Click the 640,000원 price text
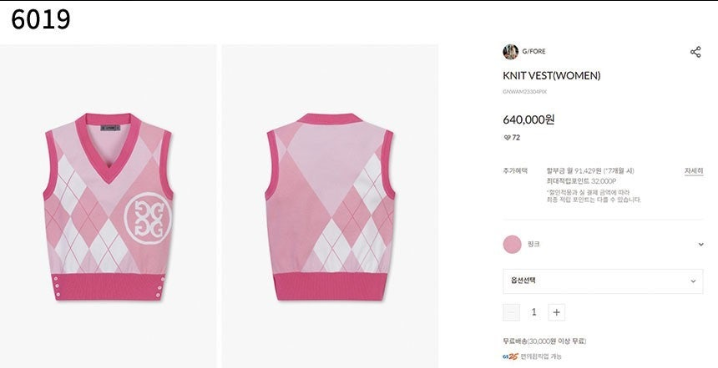Image resolution: width=718 pixels, height=368 pixels. 529,119
